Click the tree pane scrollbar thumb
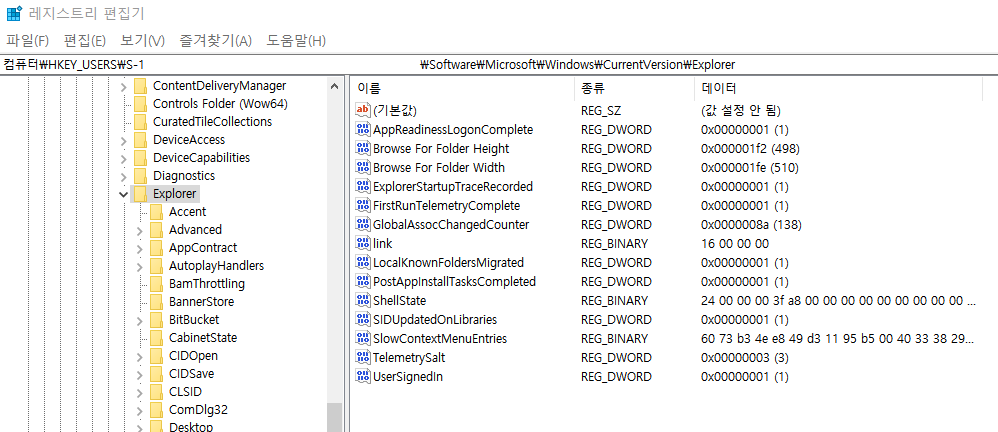Image resolution: width=998 pixels, height=432 pixels. [335, 417]
